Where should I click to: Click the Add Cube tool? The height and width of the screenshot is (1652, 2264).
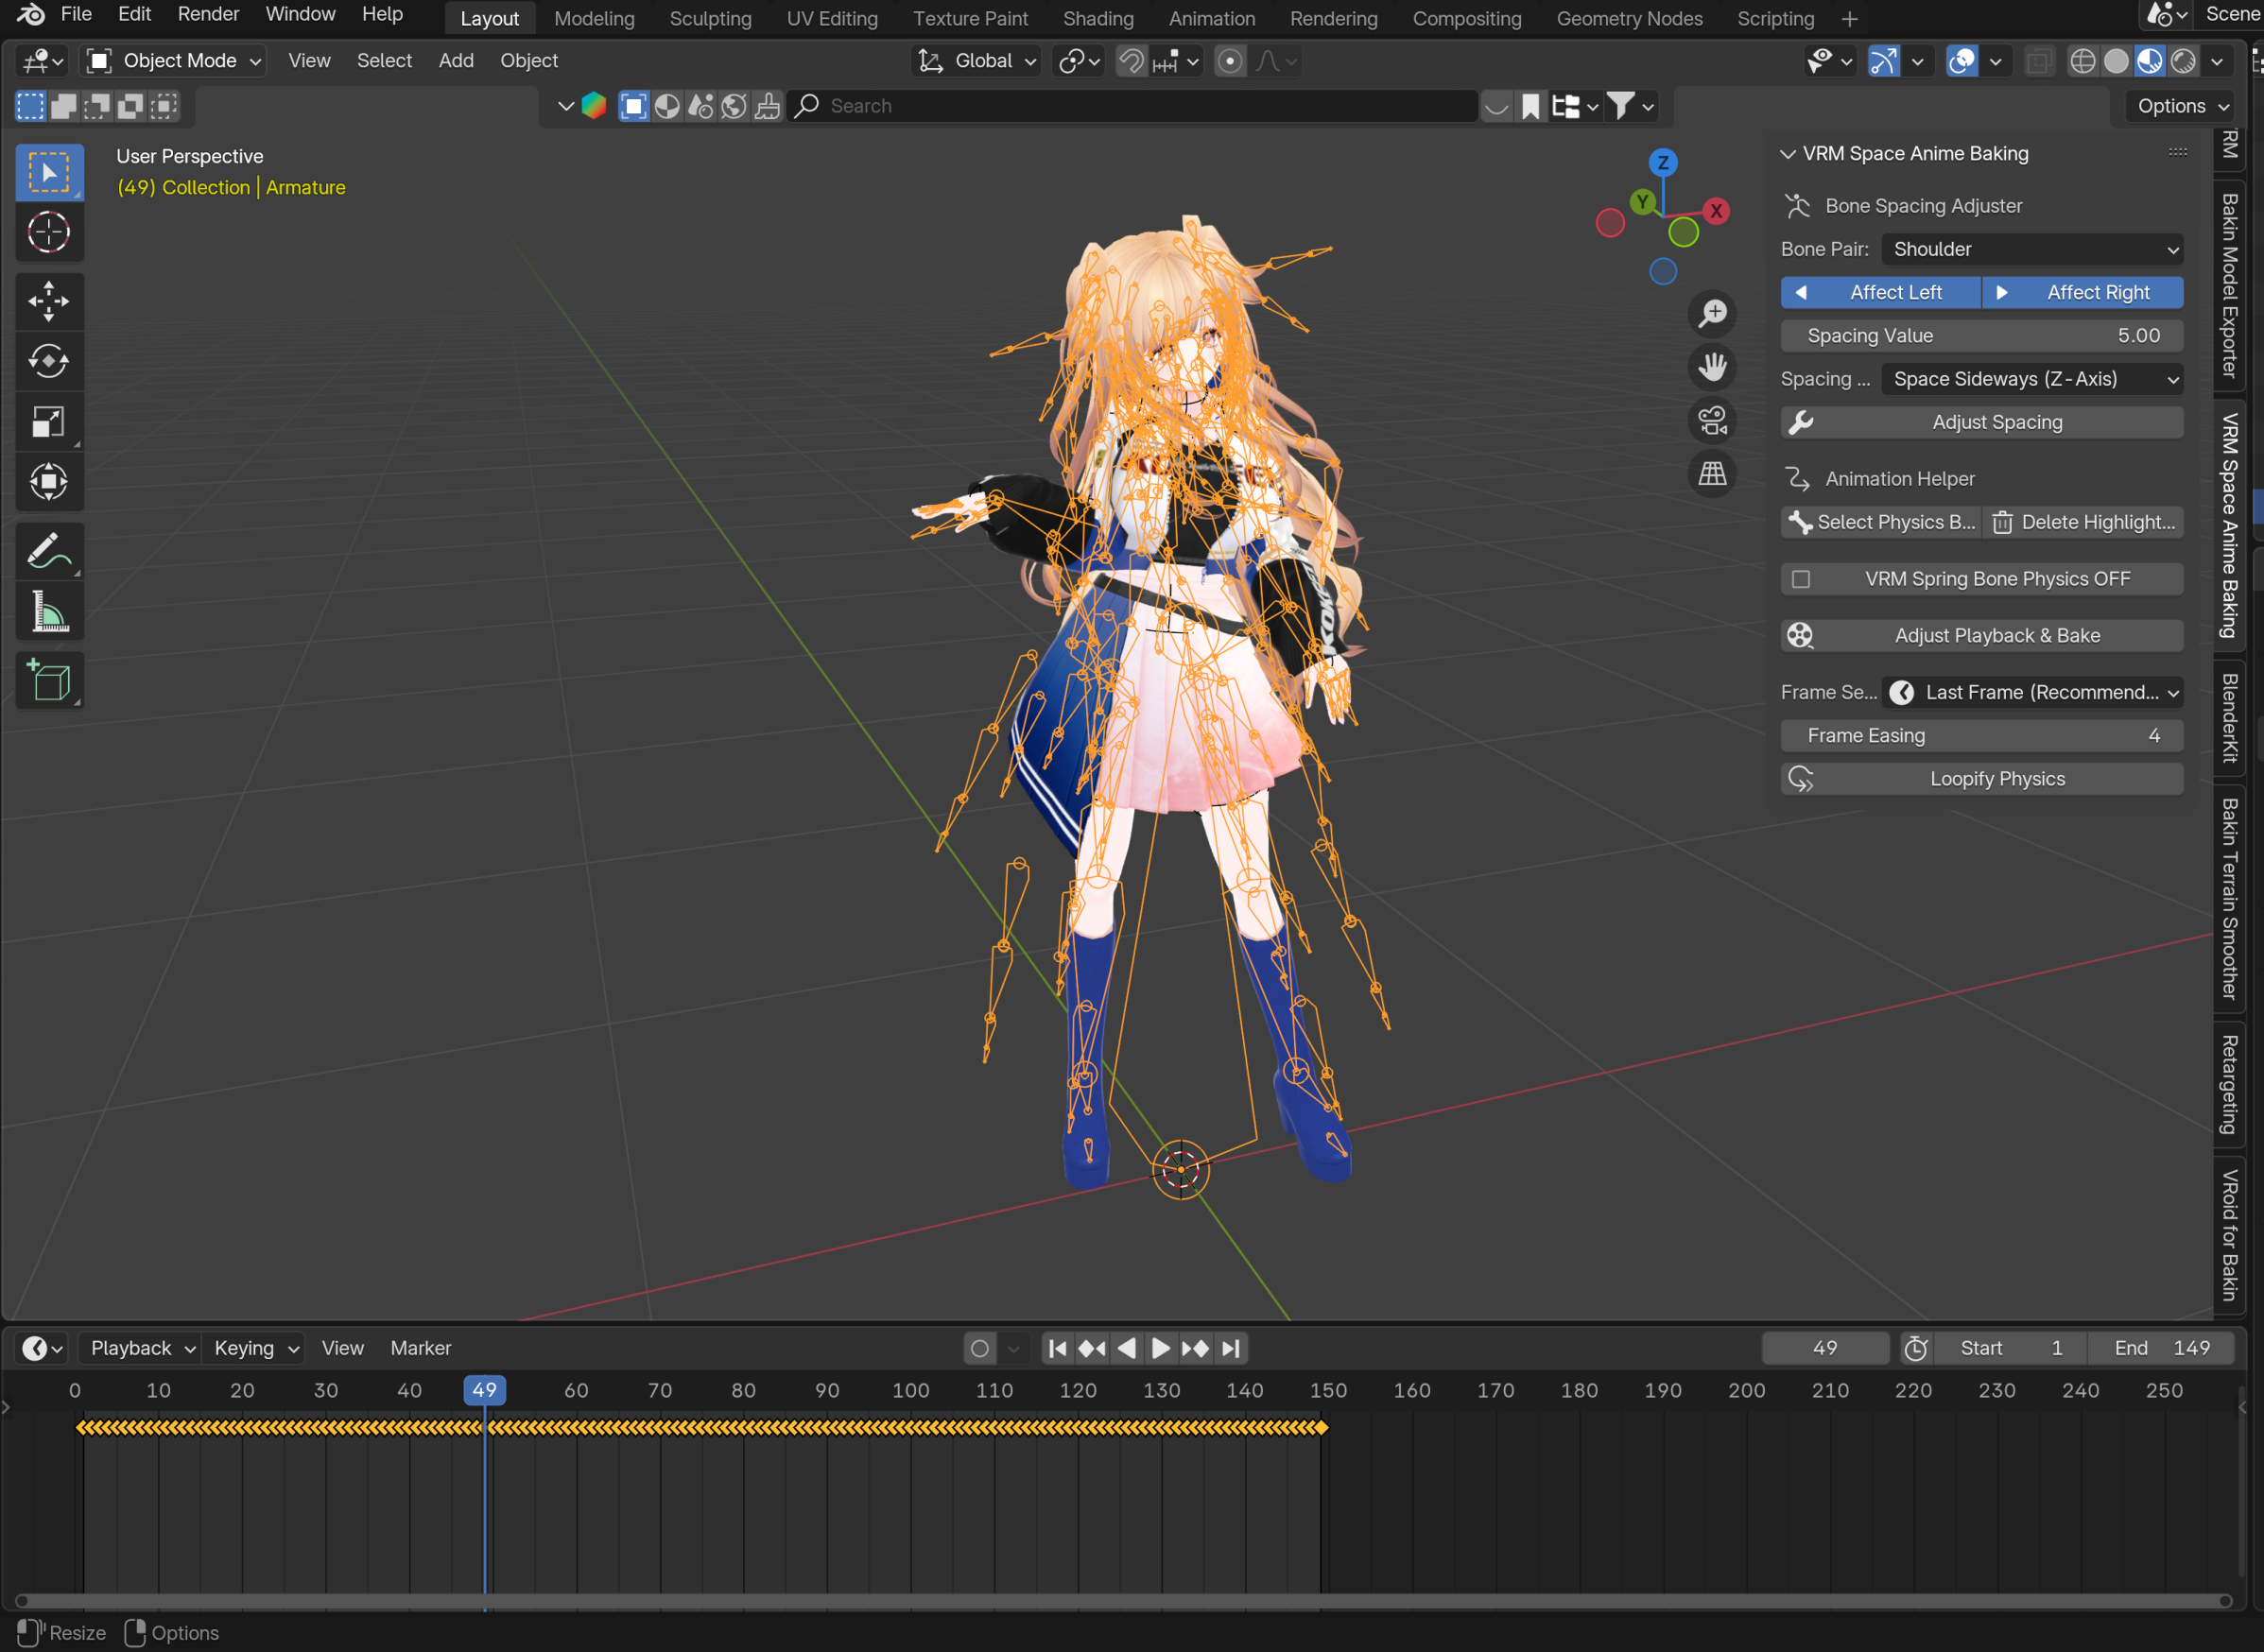point(48,681)
